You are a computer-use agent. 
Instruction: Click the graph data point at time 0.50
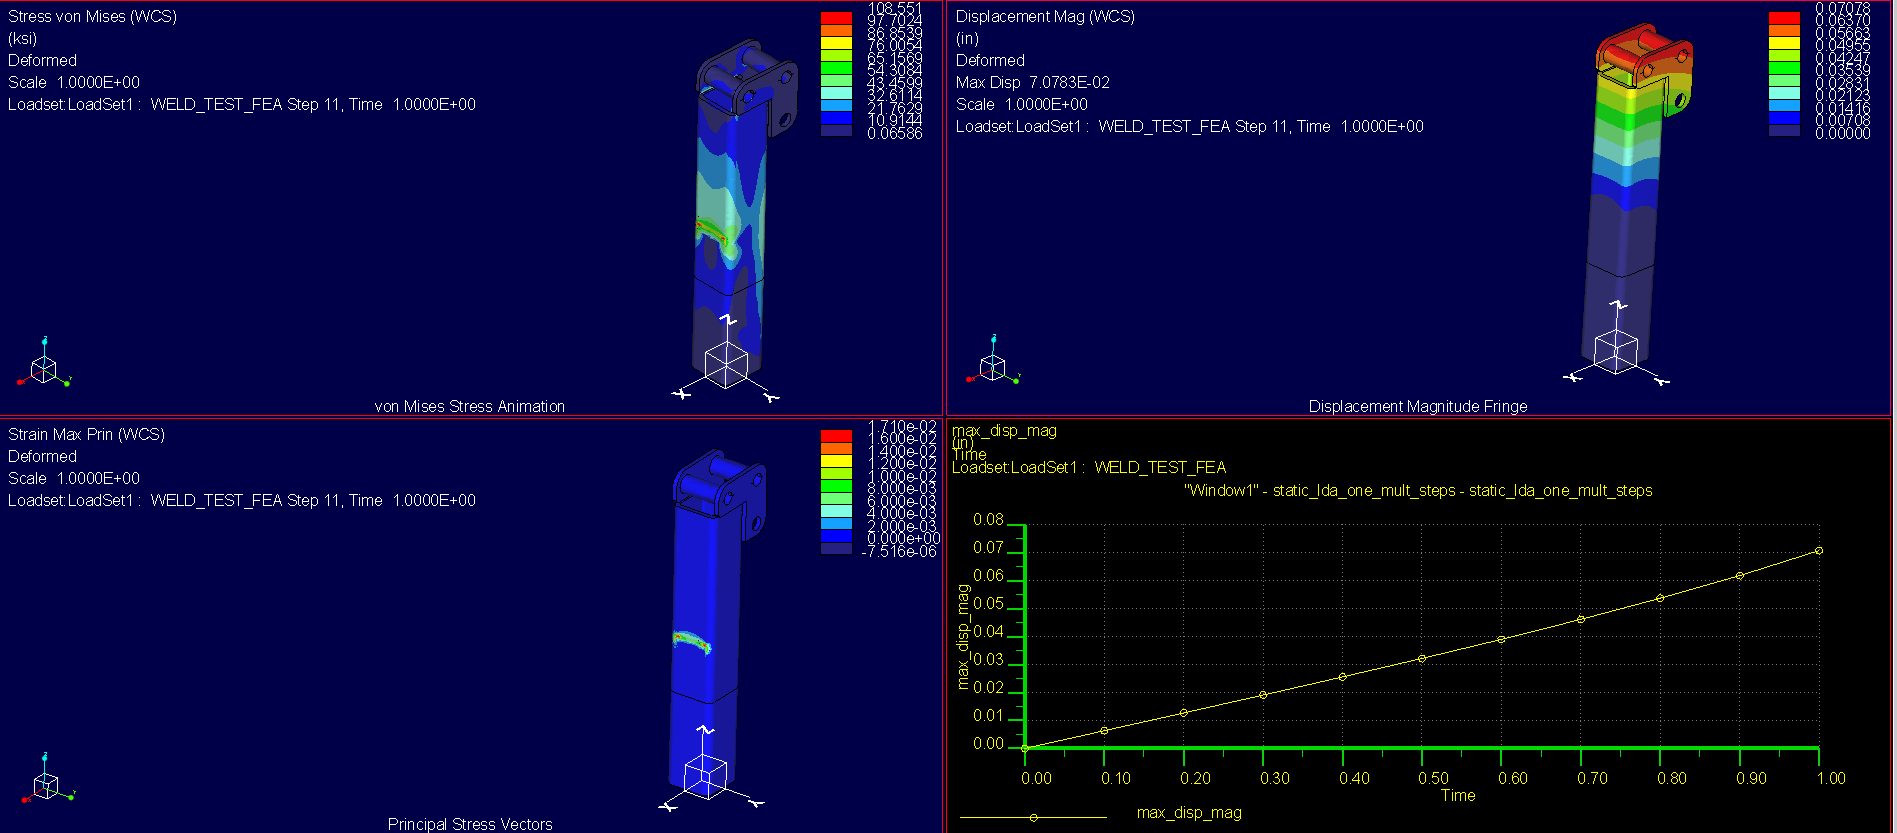pos(1422,659)
